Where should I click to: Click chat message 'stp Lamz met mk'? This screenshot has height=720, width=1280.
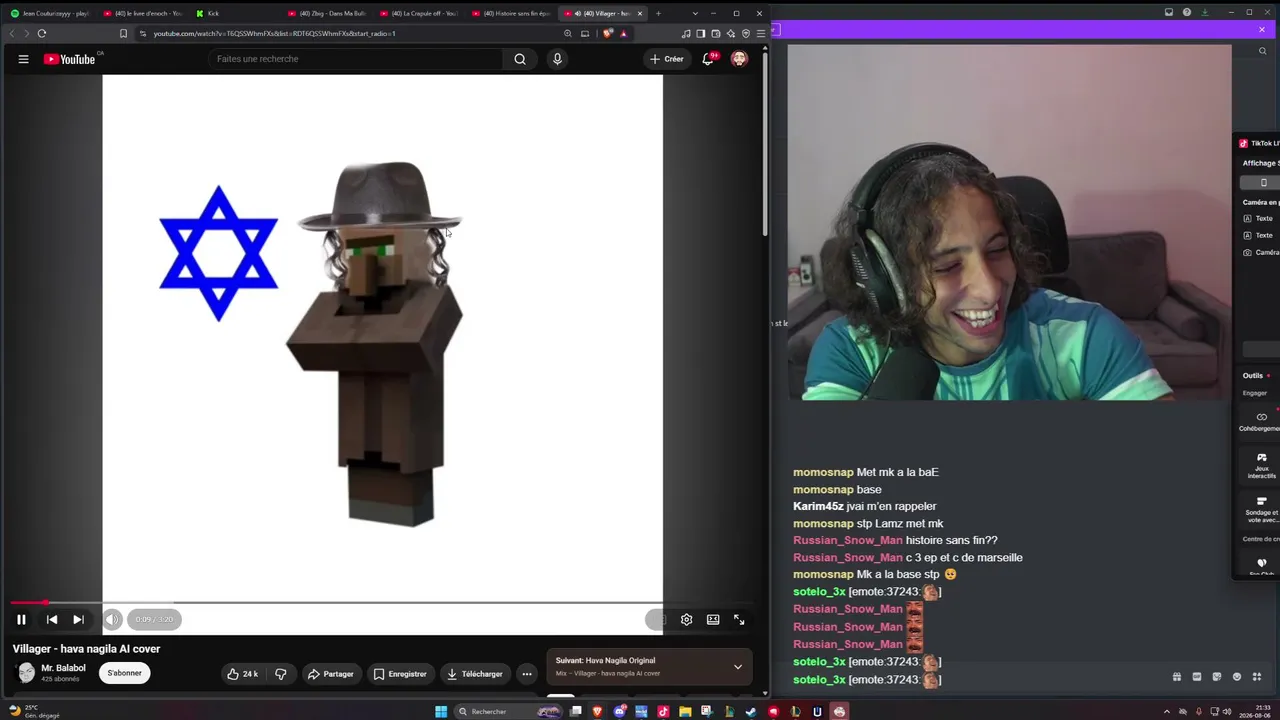900,524
